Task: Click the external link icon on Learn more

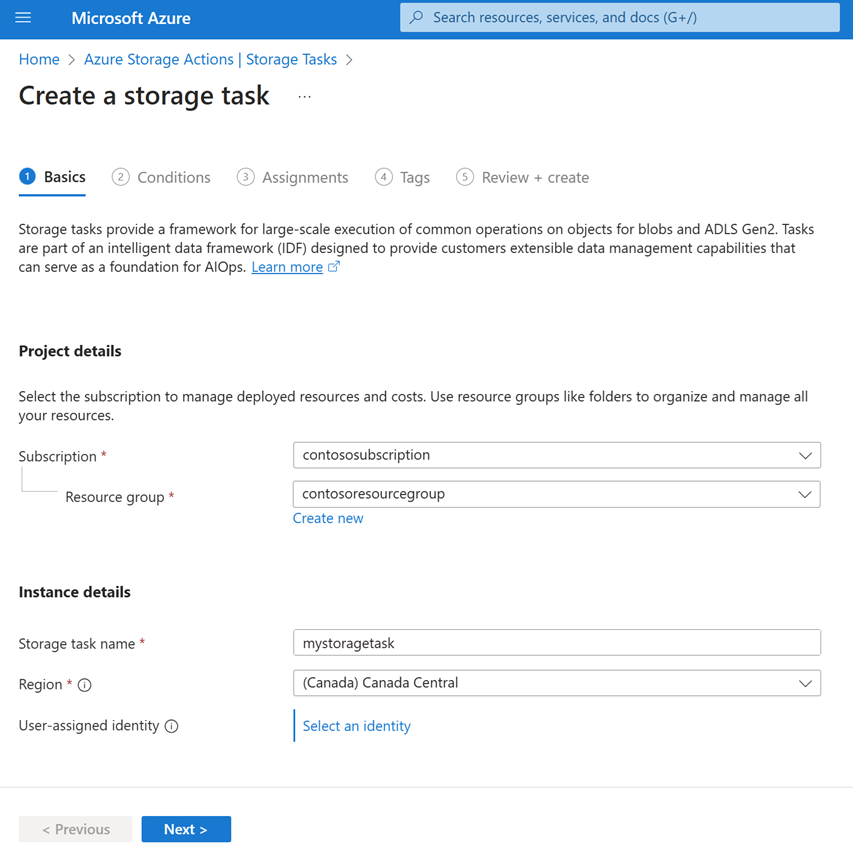Action: pyautogui.click(x=334, y=267)
